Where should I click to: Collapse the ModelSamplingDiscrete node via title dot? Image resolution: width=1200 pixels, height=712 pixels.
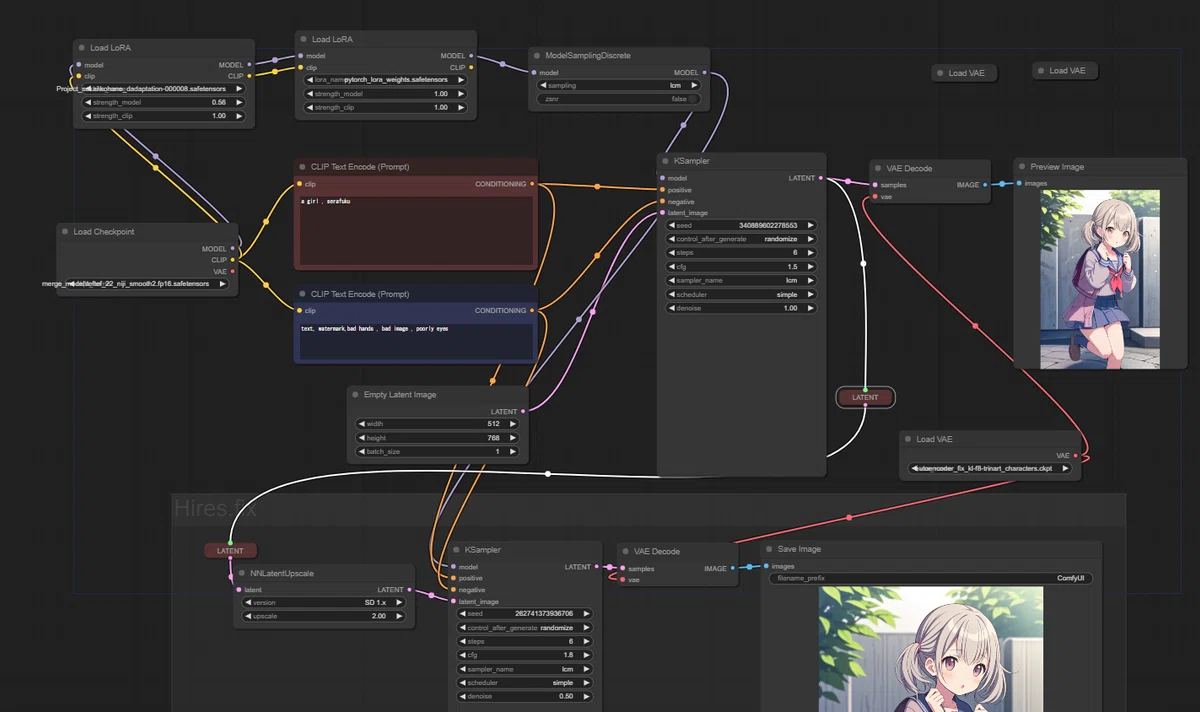tap(536, 56)
